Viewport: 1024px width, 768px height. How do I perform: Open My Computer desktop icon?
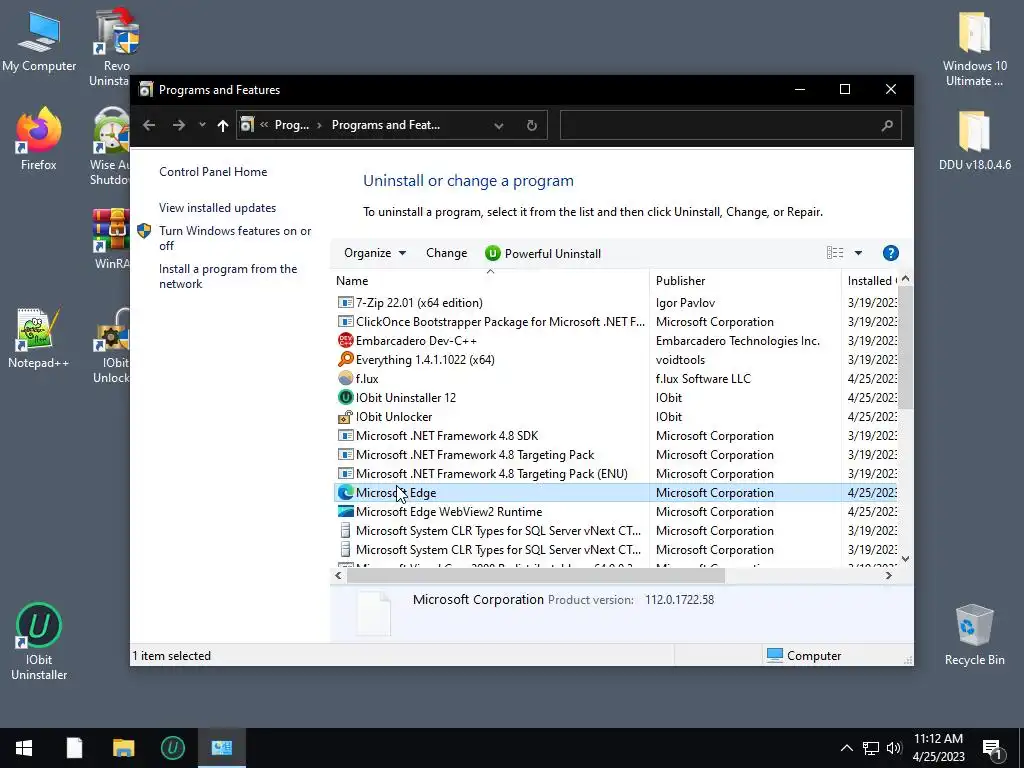(39, 41)
